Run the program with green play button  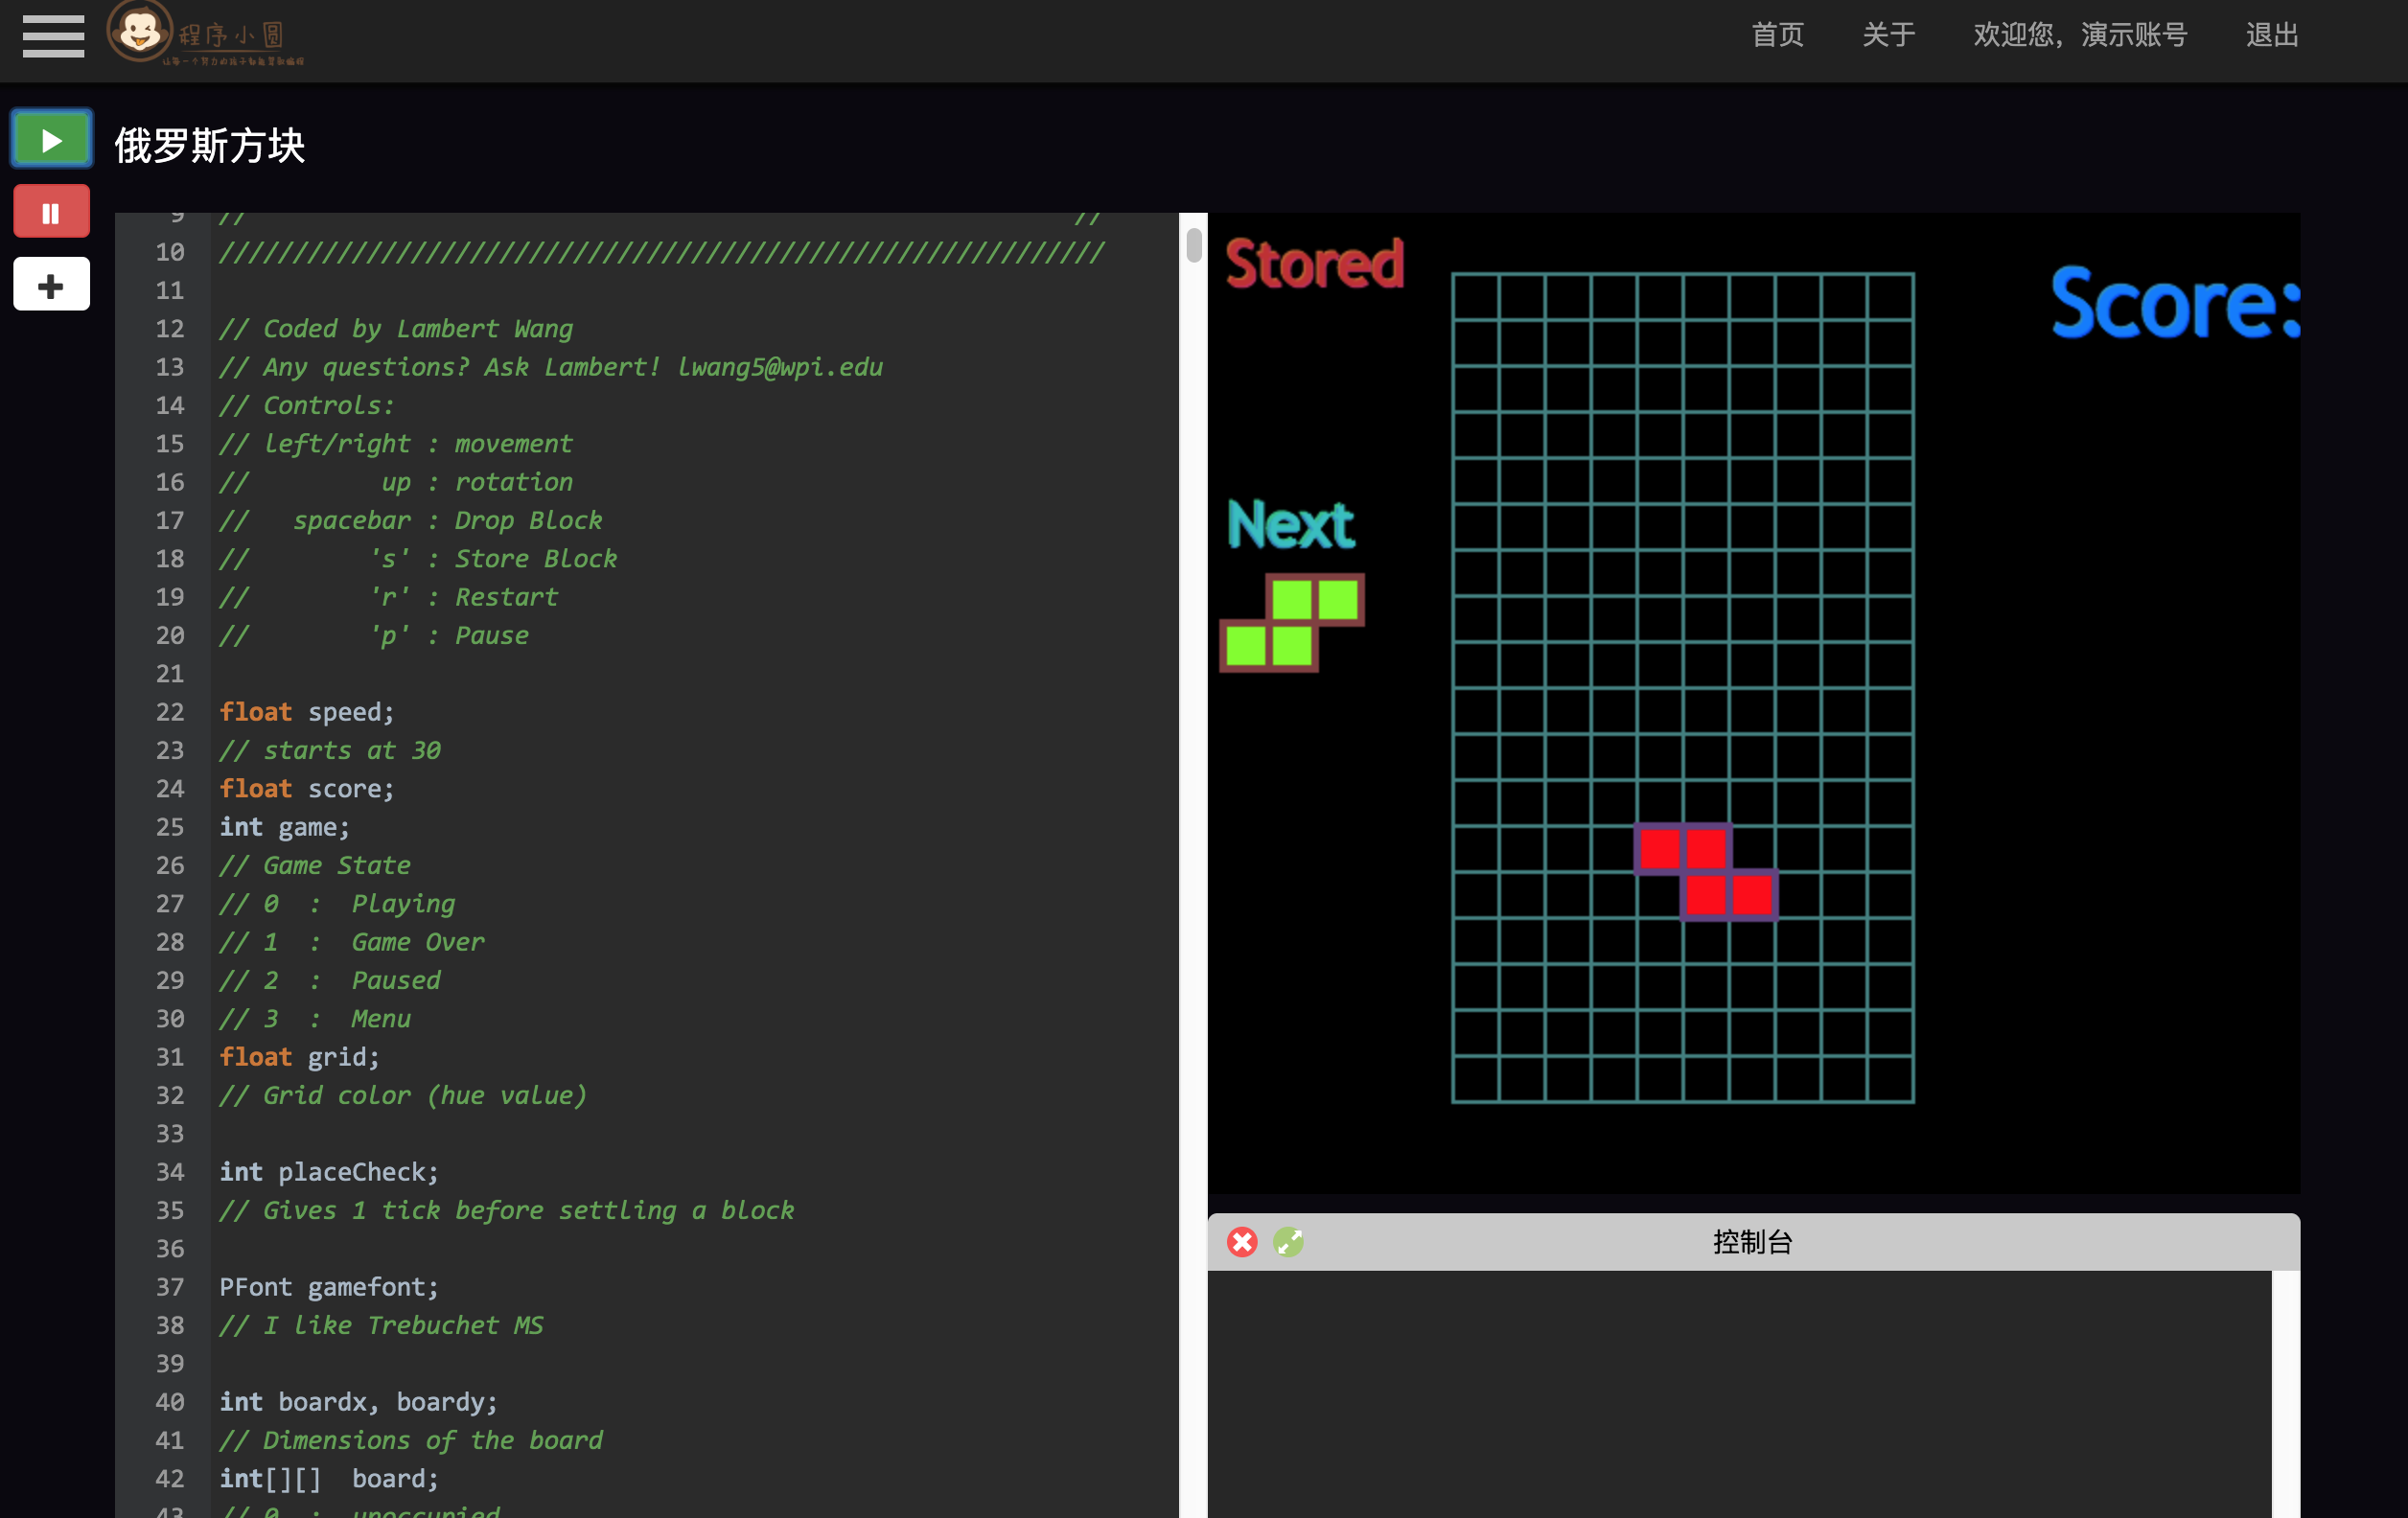pyautogui.click(x=52, y=140)
